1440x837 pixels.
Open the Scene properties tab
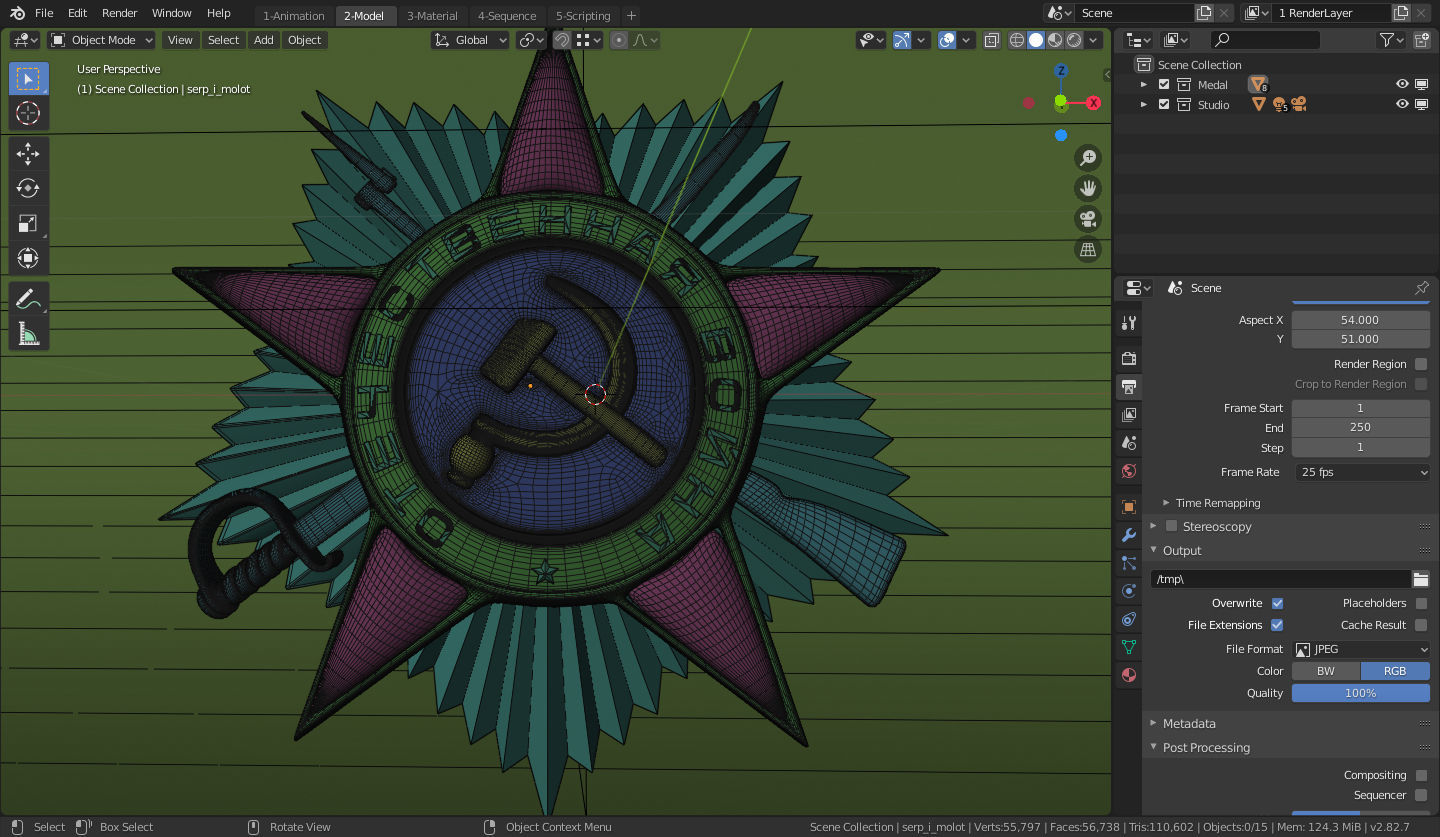(1129, 442)
